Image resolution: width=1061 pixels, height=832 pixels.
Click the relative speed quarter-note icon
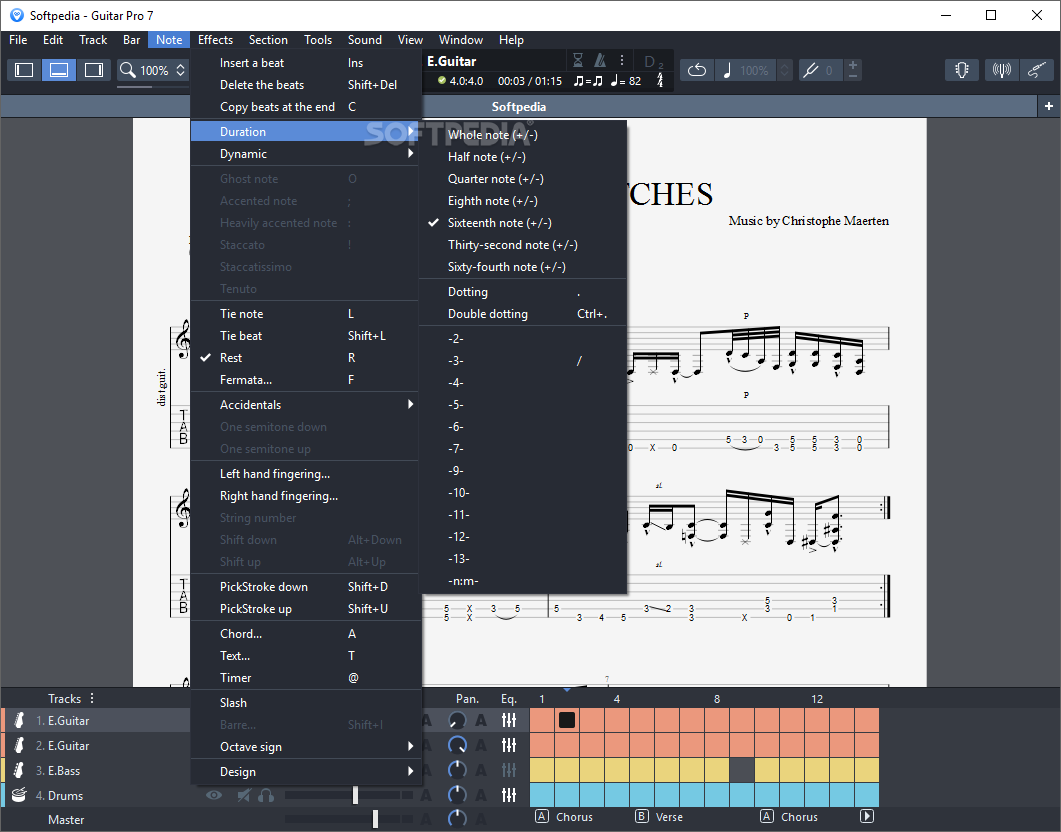click(x=727, y=70)
